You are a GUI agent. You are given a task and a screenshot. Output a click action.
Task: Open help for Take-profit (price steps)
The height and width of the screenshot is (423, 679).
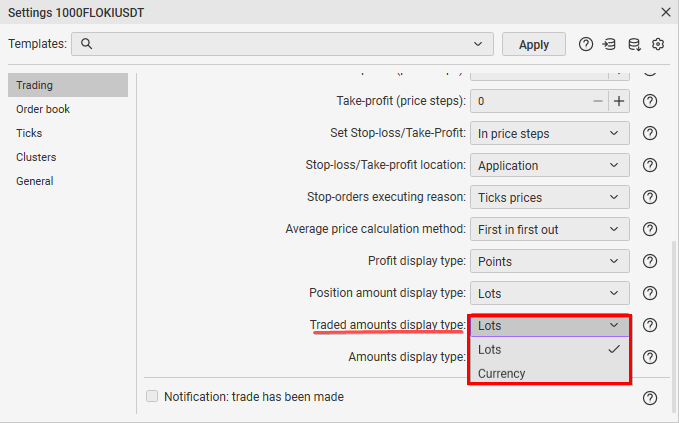(650, 101)
